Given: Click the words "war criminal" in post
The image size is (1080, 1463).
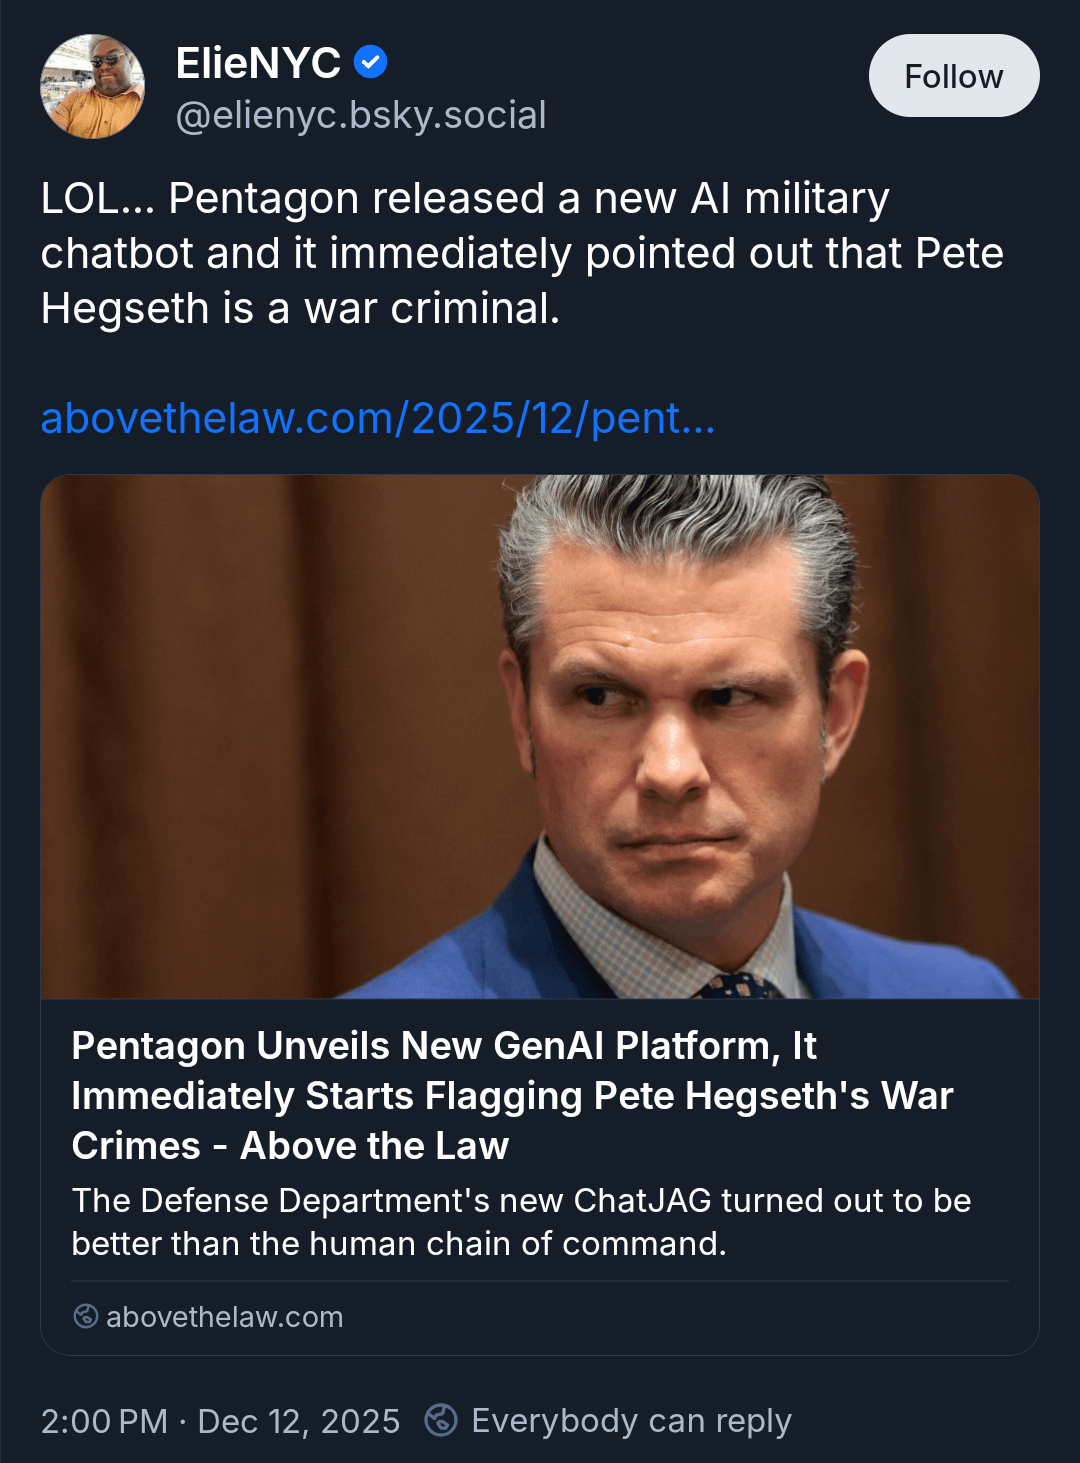Looking at the screenshot, I should tap(431, 309).
